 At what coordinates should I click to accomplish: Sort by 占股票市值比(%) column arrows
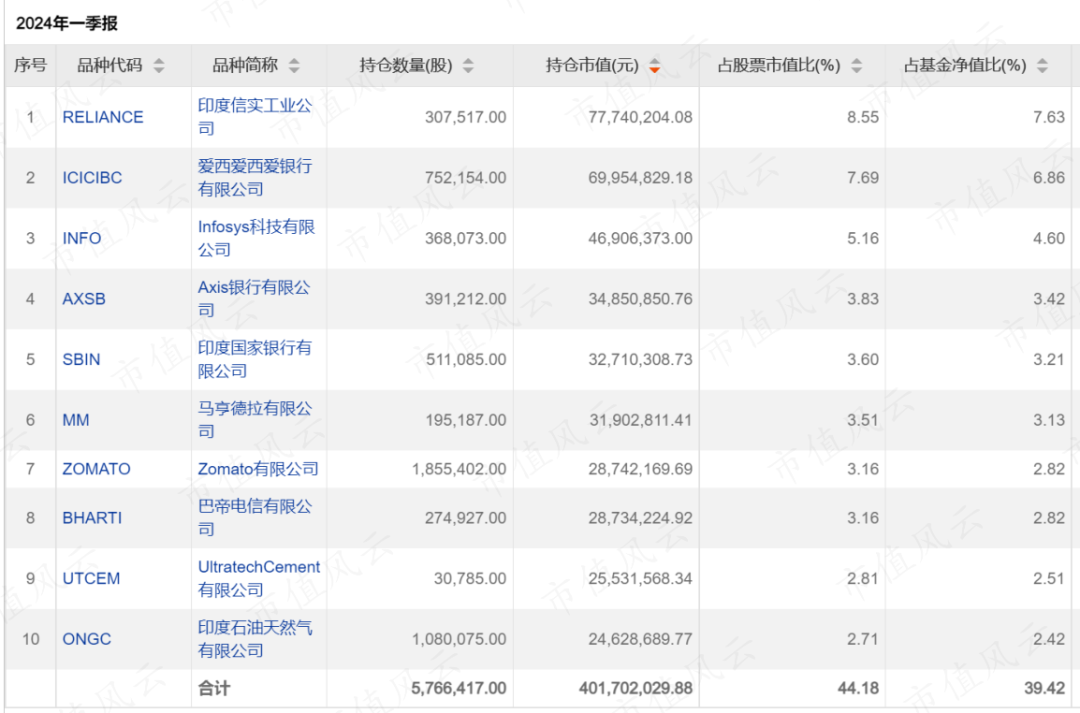click(856, 65)
